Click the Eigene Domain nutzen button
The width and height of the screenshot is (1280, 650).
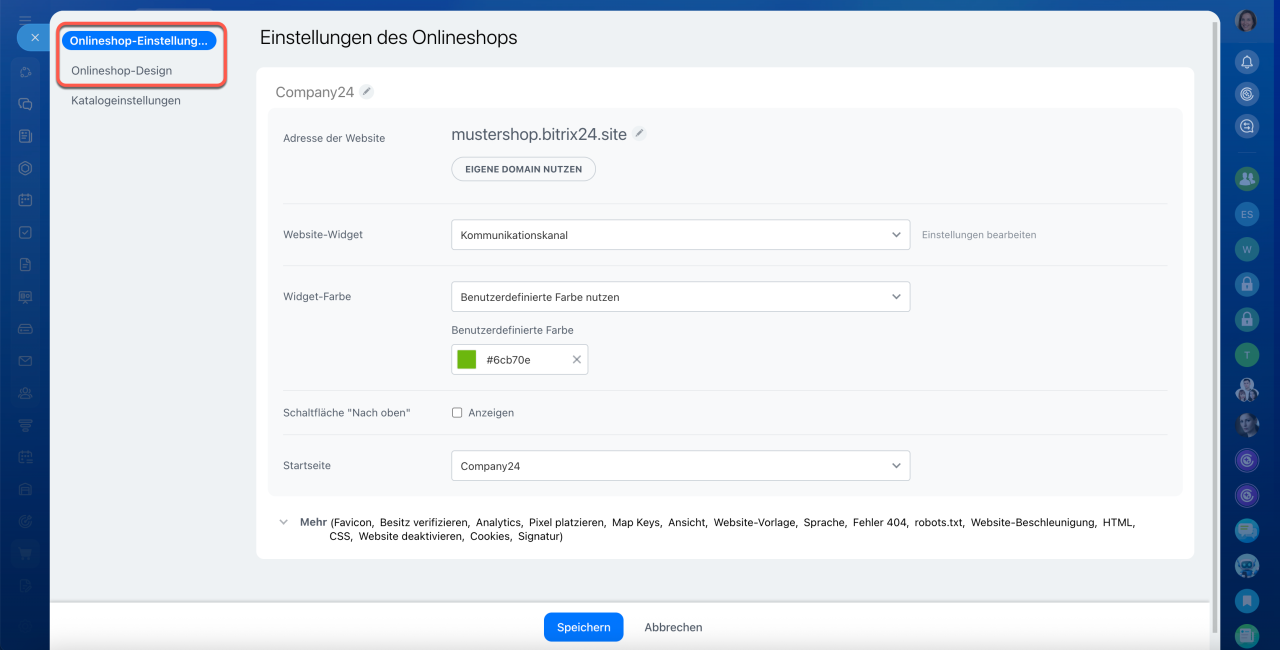tap(523, 169)
